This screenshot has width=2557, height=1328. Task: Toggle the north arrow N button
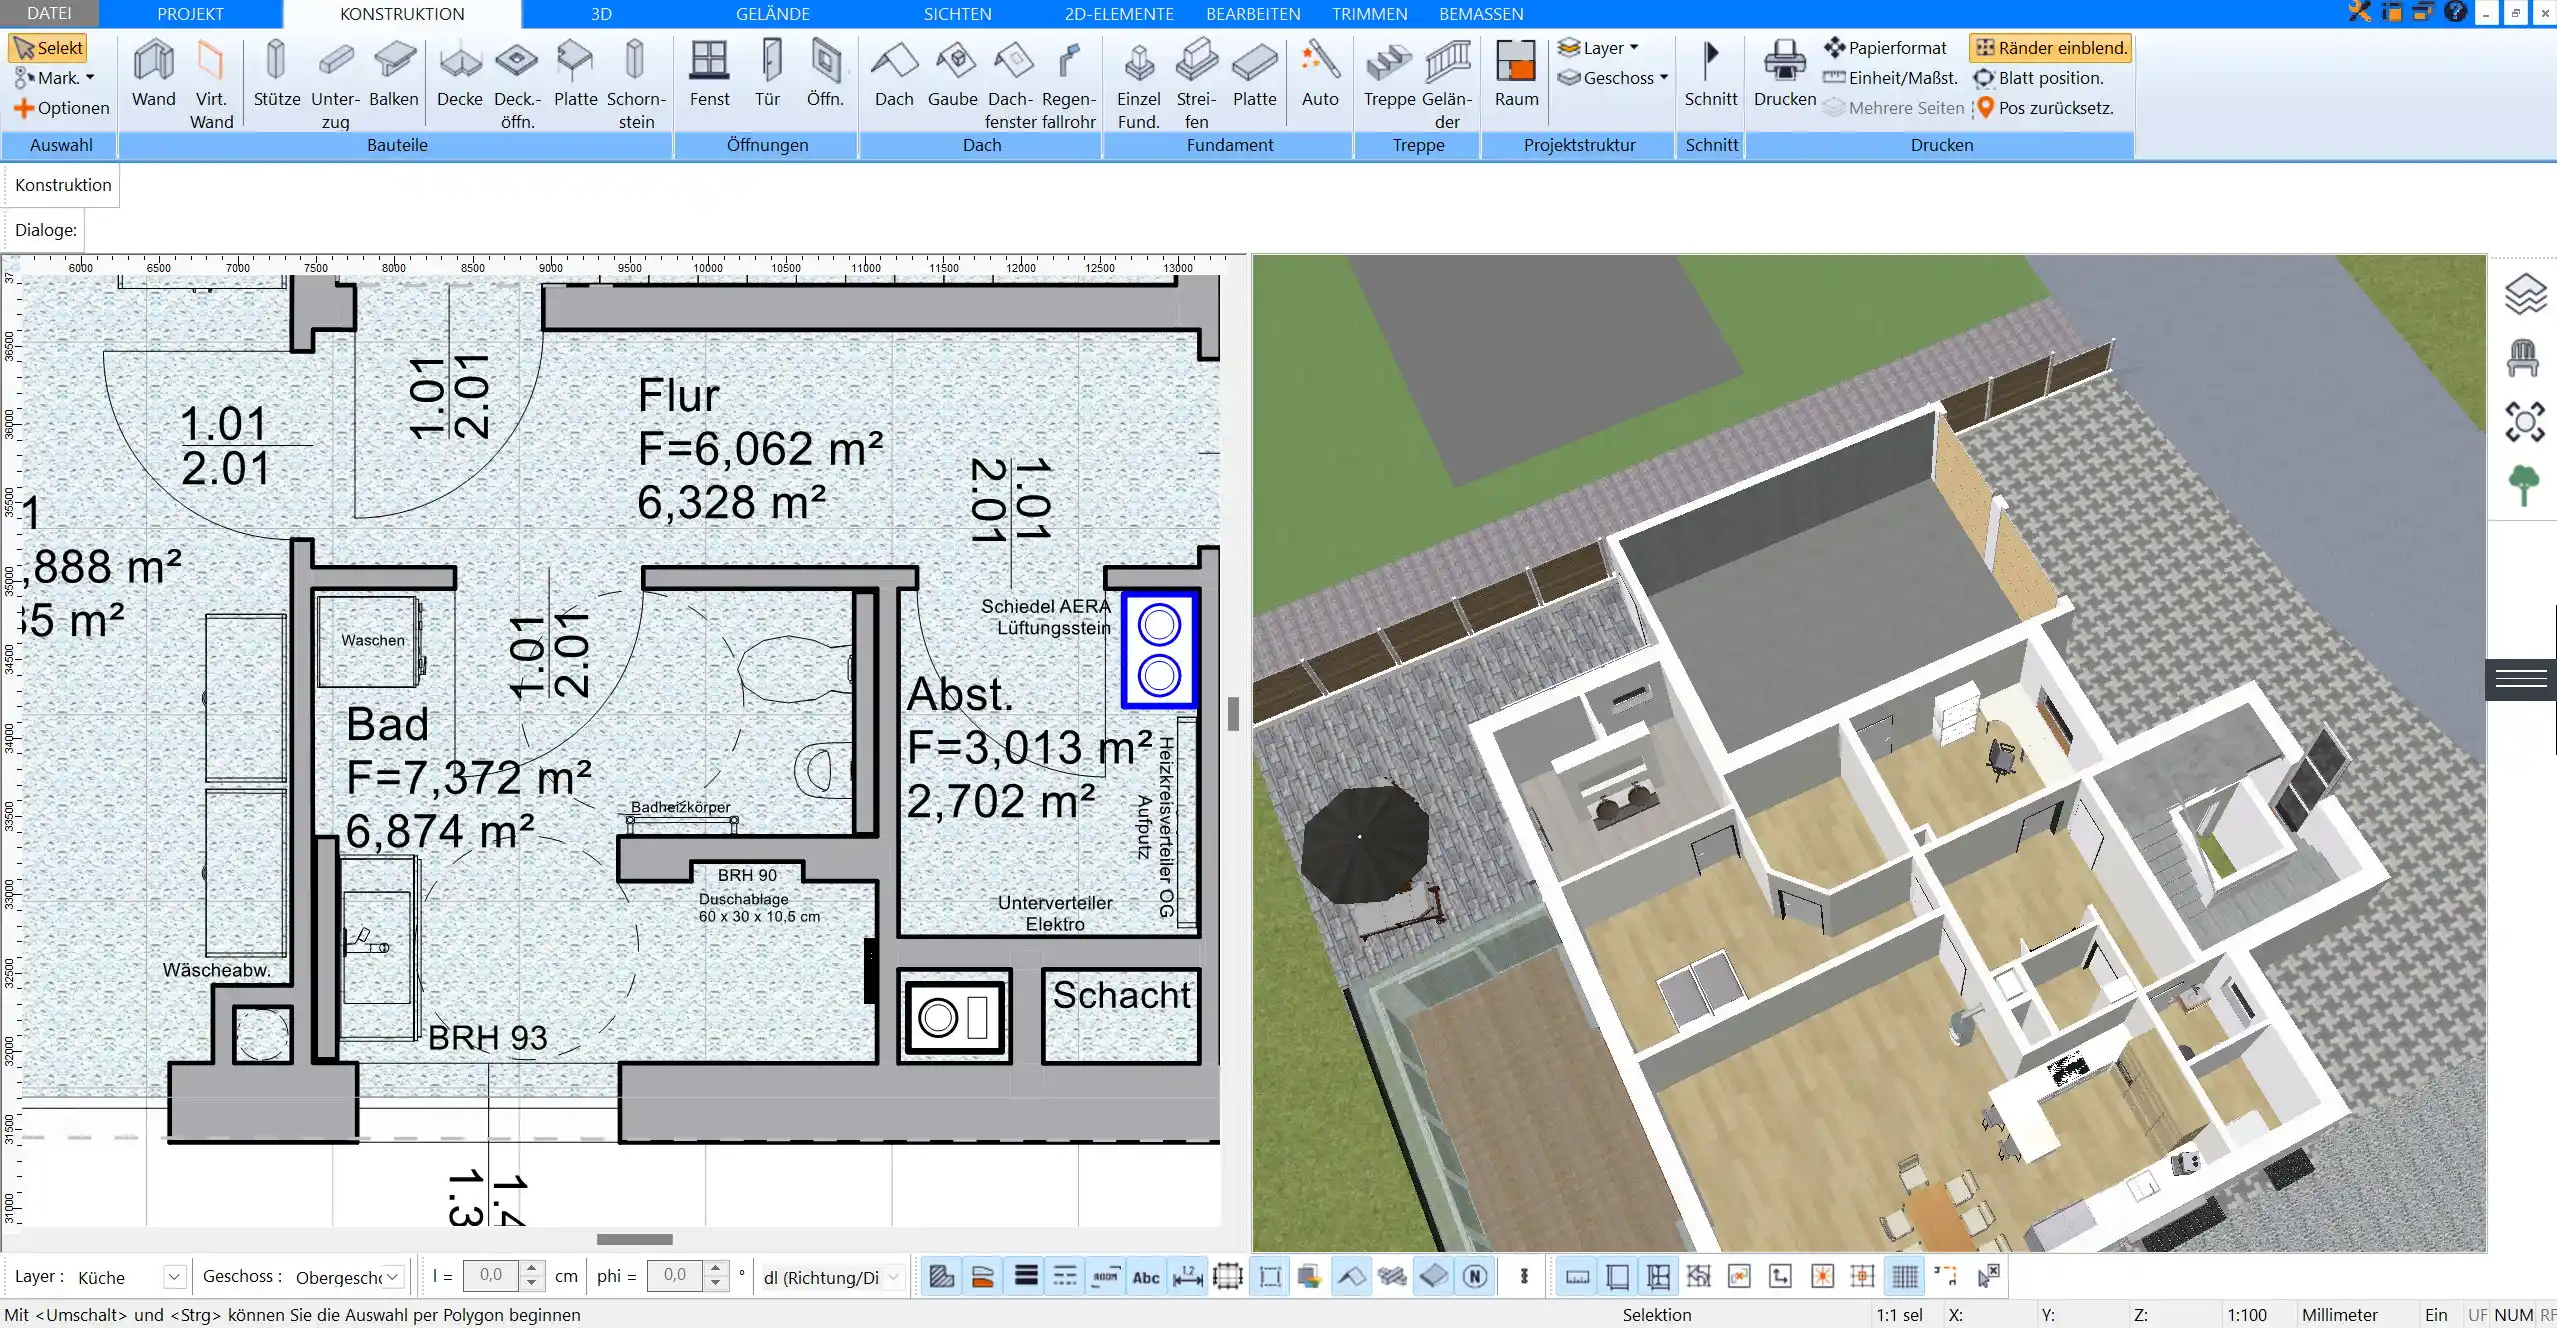point(1475,1277)
